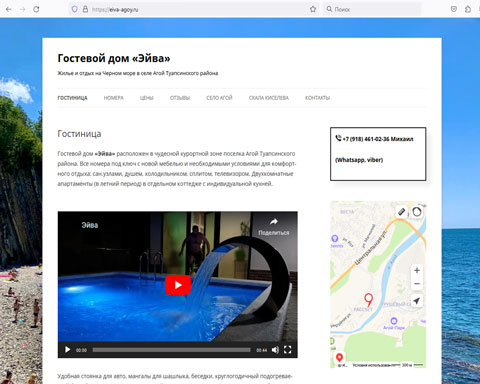
Task: Open the shield tracking protection icon
Action: tap(75, 9)
